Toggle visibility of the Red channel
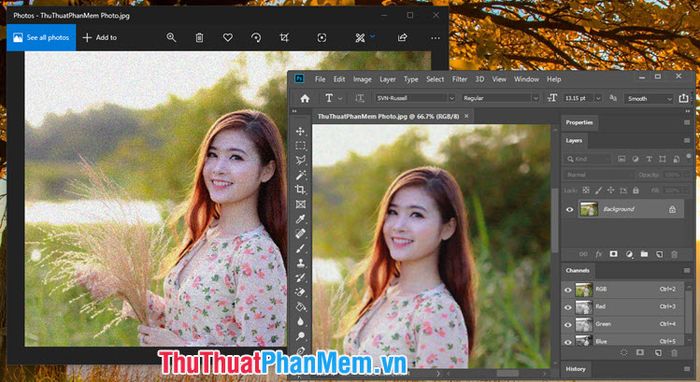Viewport: 700px width, 382px height. tap(568, 307)
